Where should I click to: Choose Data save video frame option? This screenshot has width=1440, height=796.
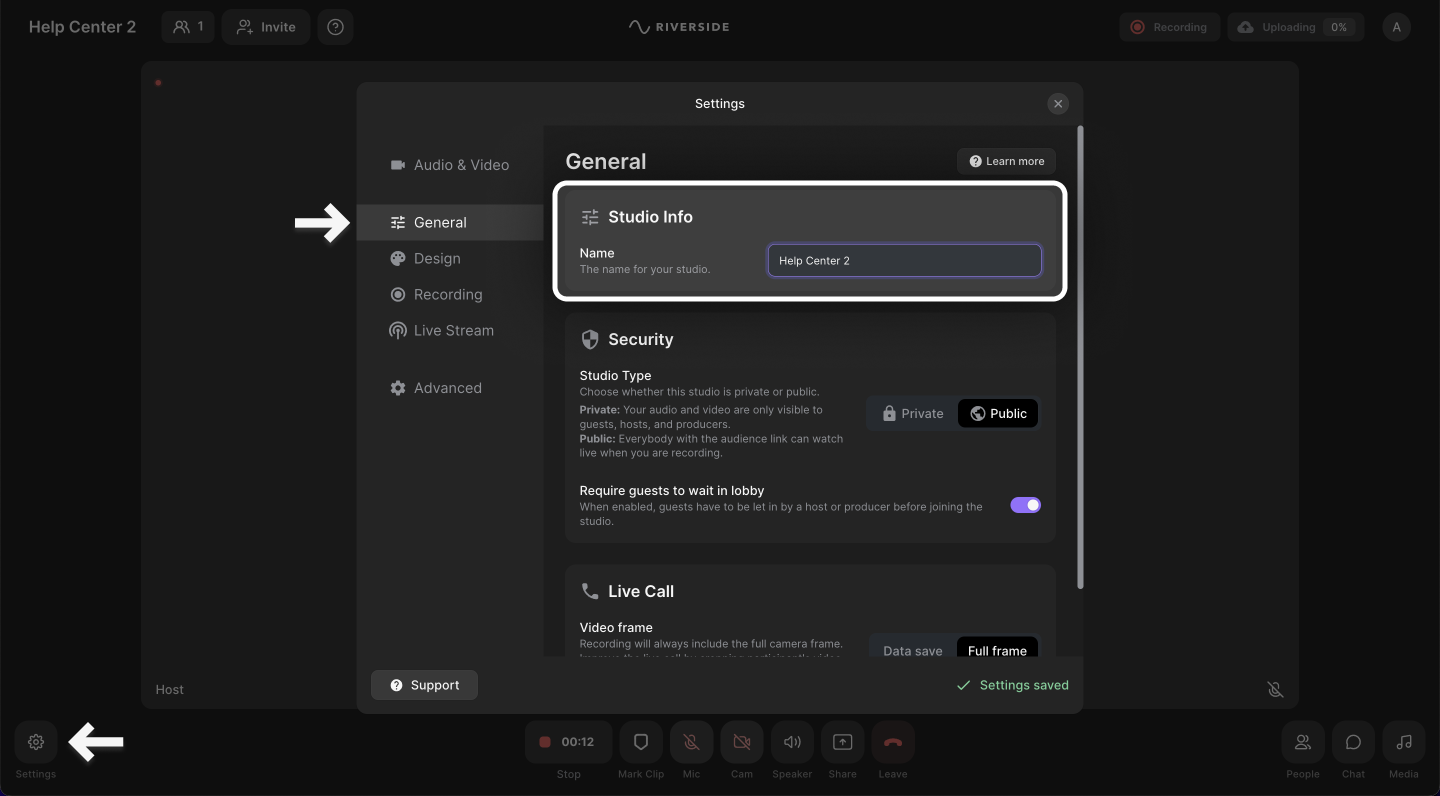click(912, 650)
